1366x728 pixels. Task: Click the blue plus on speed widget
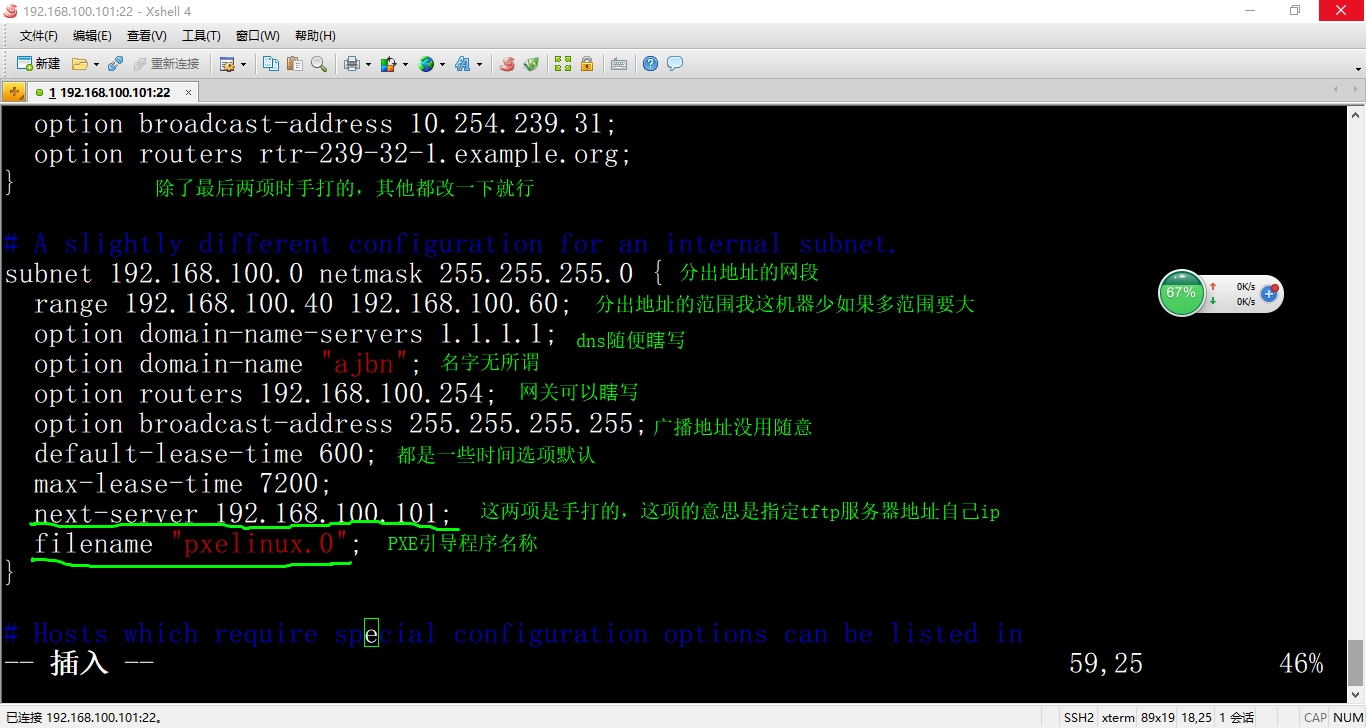(x=1269, y=293)
